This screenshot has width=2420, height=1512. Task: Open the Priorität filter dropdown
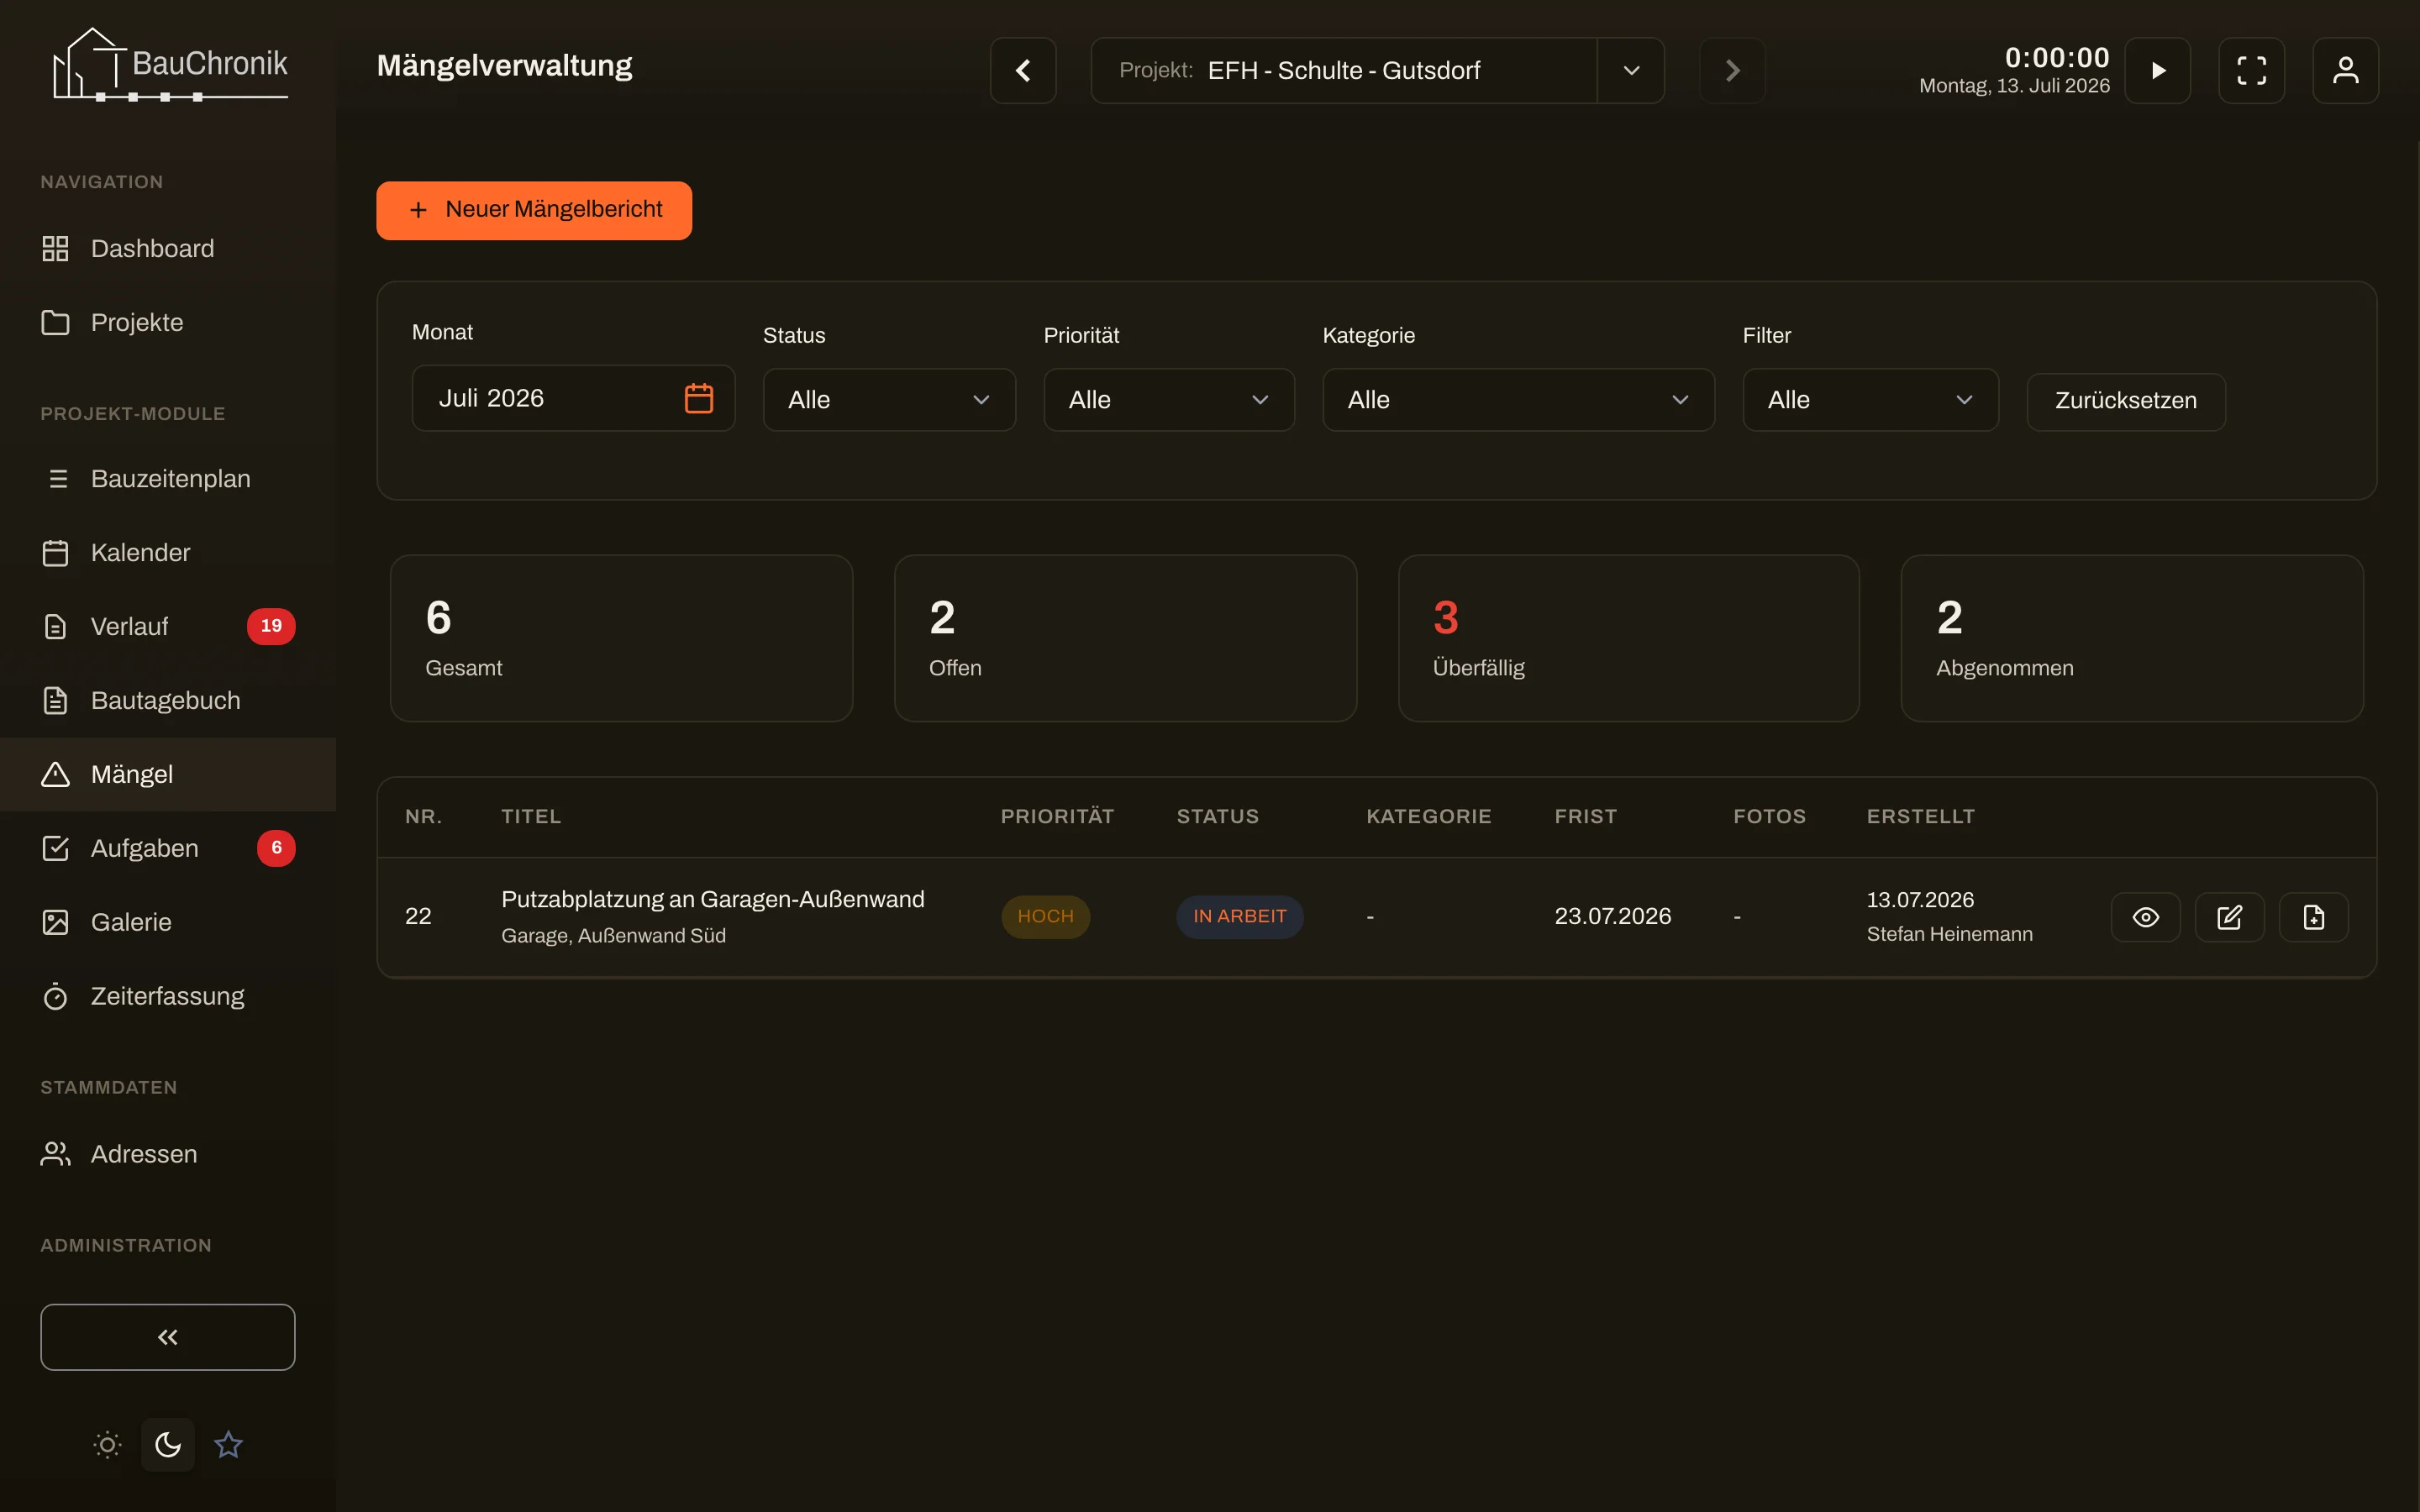[x=1169, y=400]
